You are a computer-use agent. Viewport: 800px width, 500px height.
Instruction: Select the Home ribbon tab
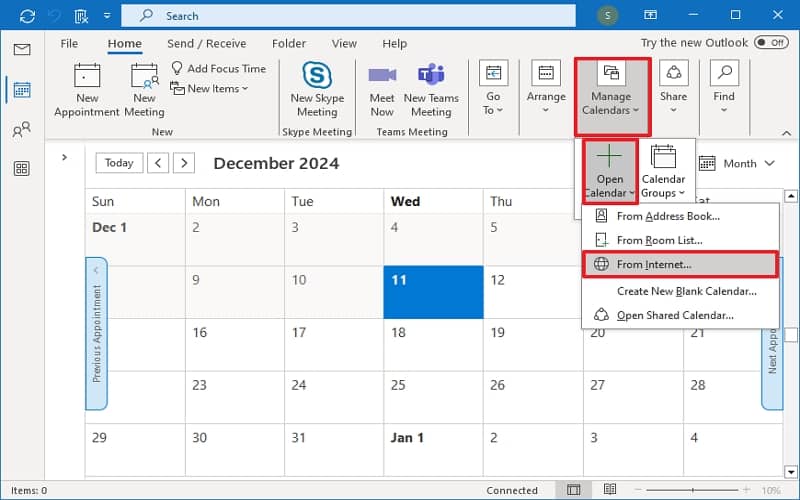click(x=124, y=43)
